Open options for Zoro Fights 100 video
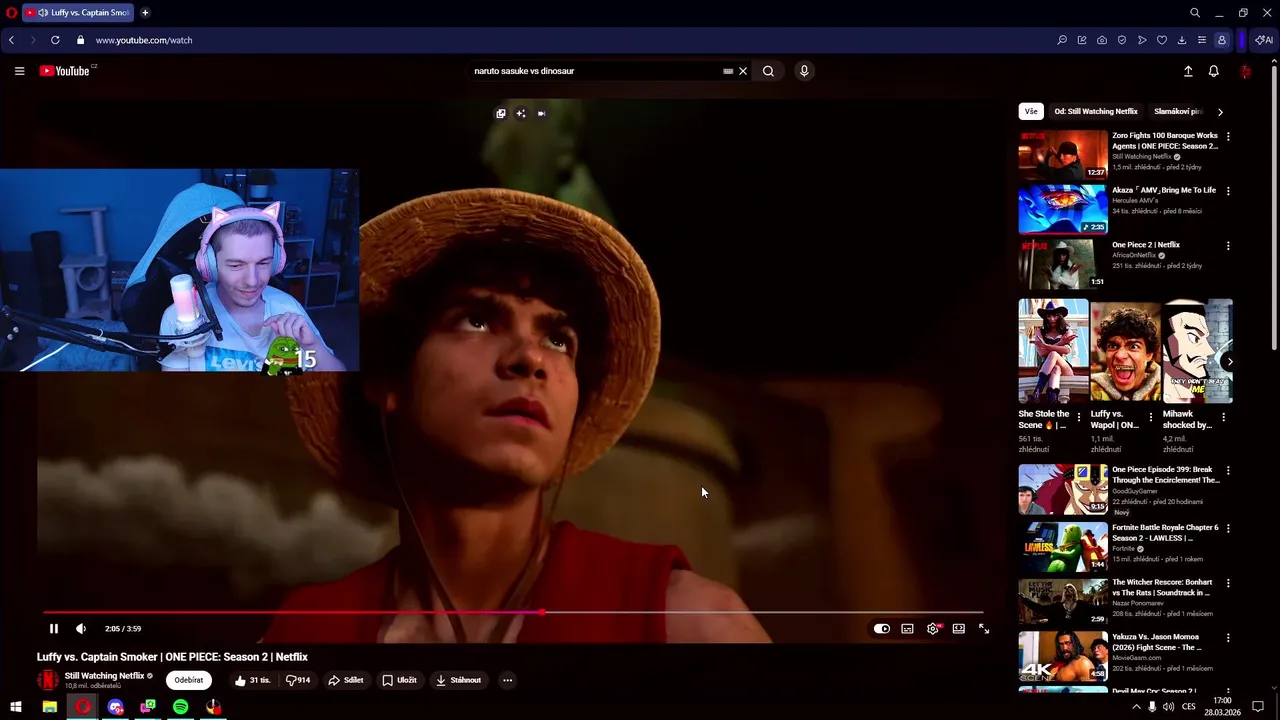 tap(1228, 136)
